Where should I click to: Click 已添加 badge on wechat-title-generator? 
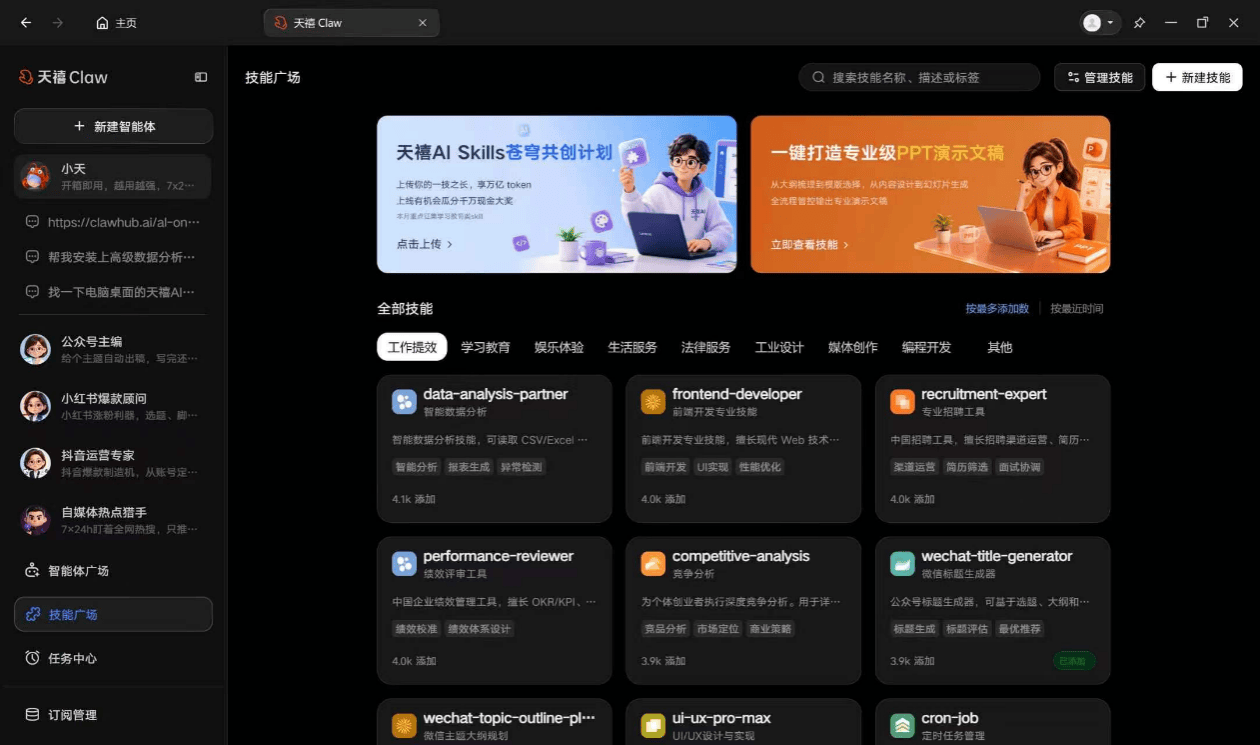tap(1074, 661)
